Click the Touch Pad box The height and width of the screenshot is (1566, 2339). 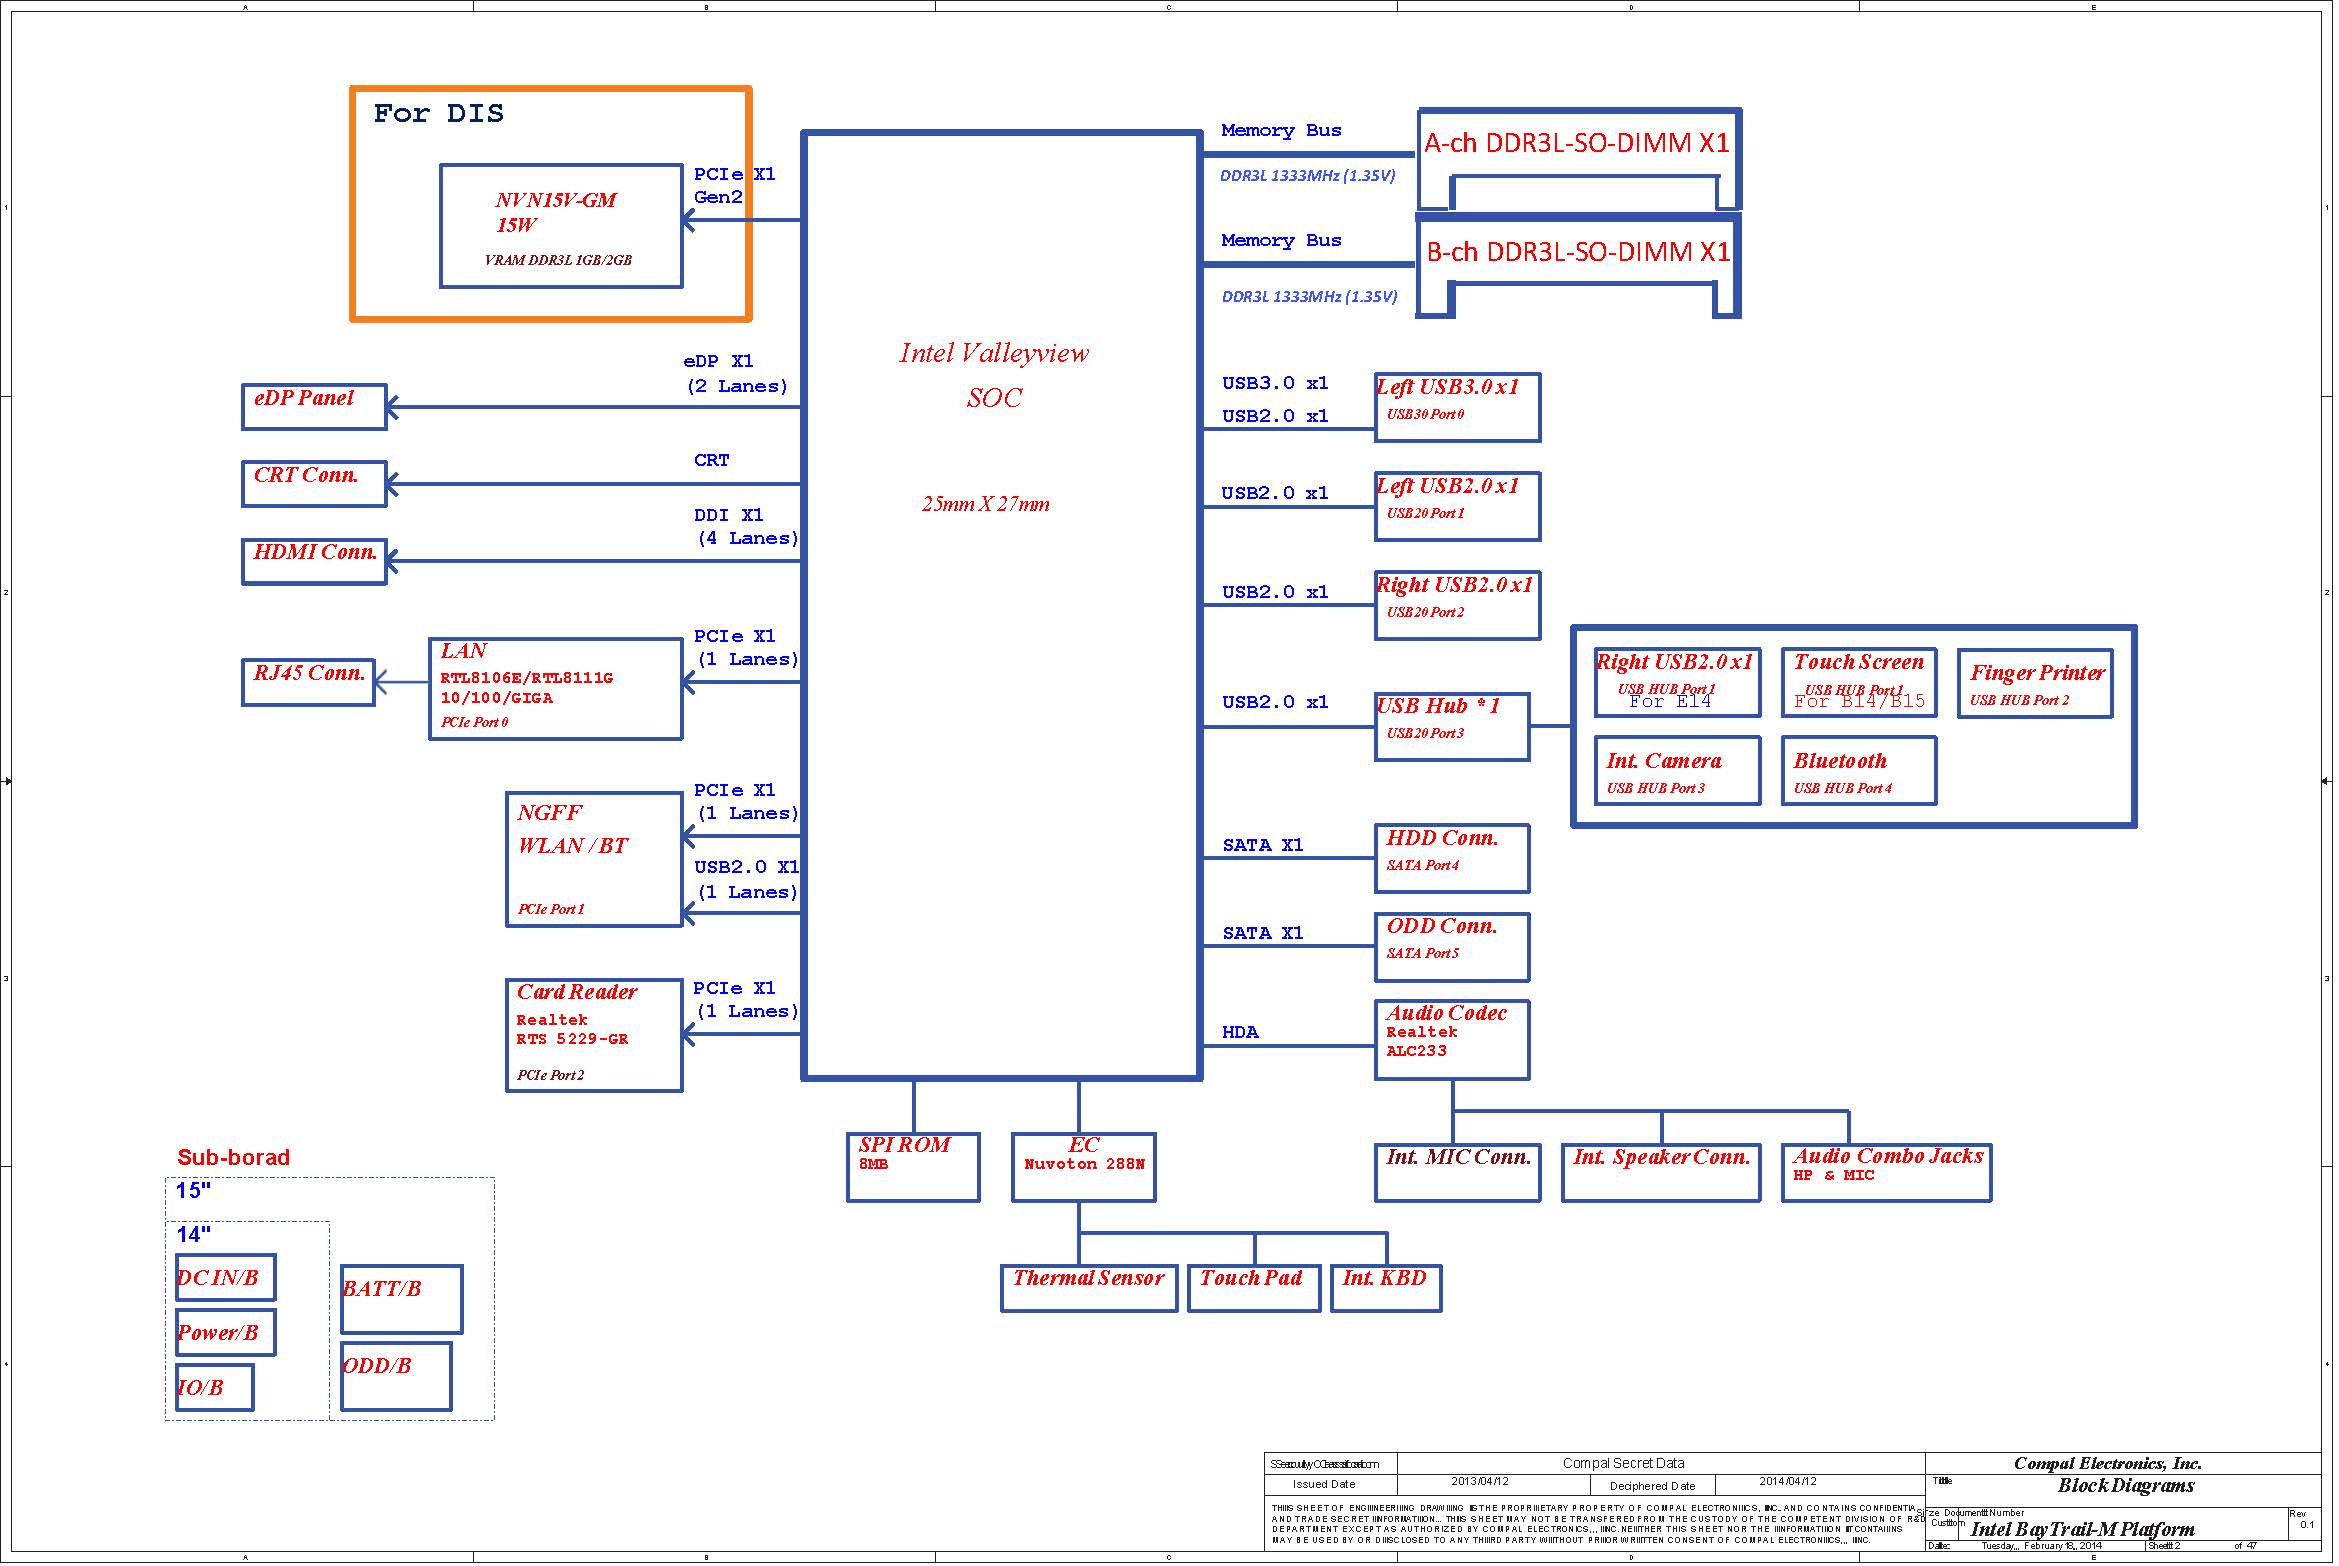(1255, 1289)
